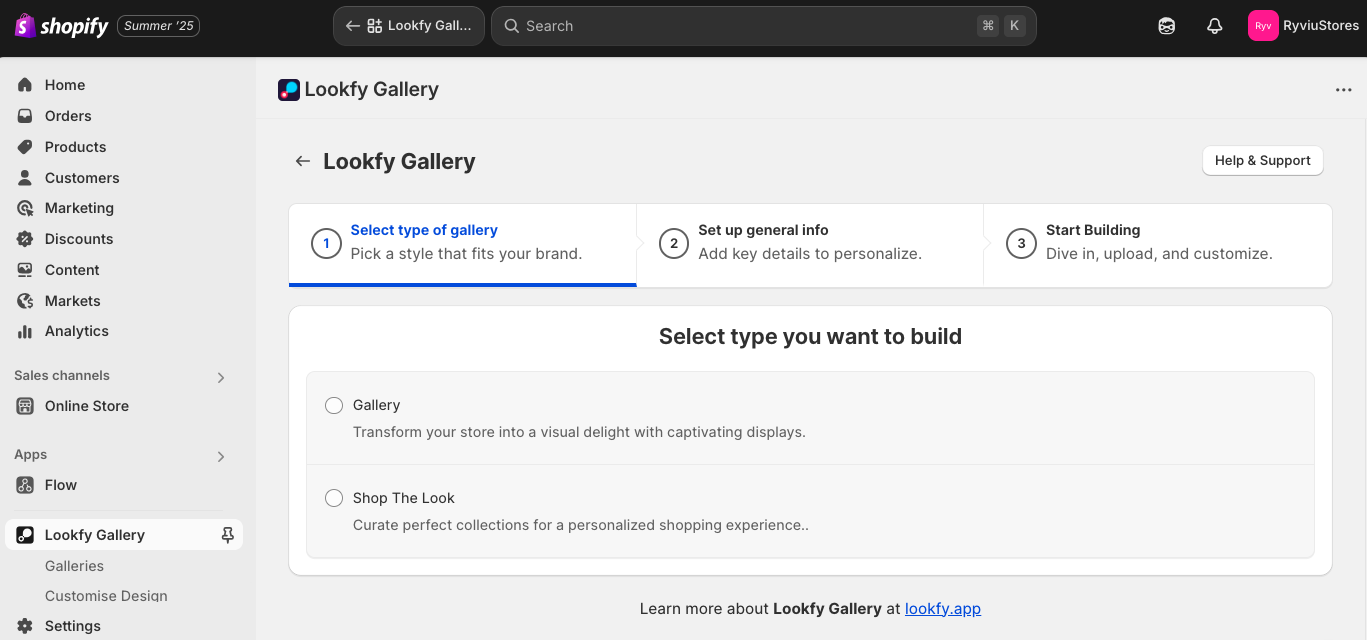The height and width of the screenshot is (640, 1367).
Task: Select the Start Building step tab
Action: [1158, 244]
